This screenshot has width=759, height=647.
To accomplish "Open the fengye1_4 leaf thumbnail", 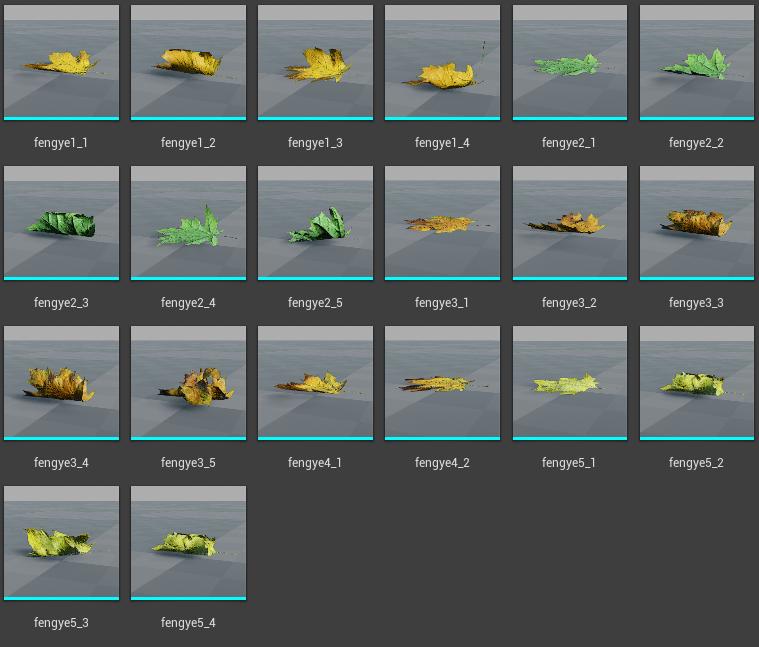I will click(x=442, y=62).
